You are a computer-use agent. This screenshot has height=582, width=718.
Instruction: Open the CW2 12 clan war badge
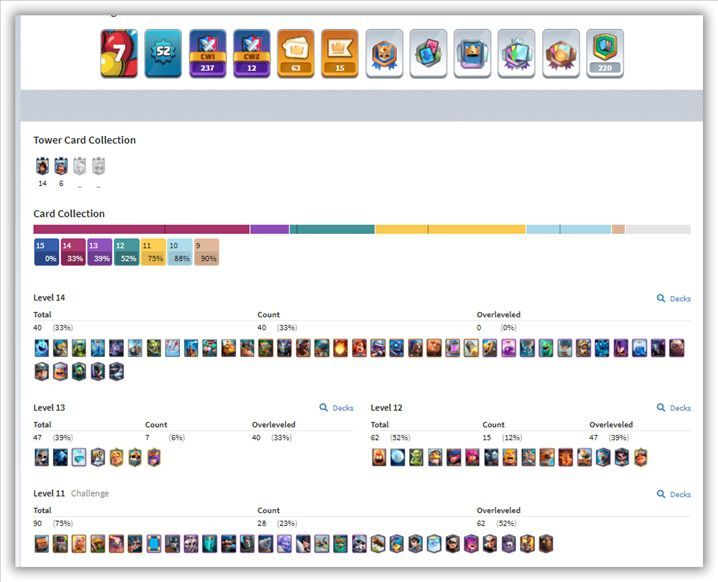pyautogui.click(x=251, y=53)
